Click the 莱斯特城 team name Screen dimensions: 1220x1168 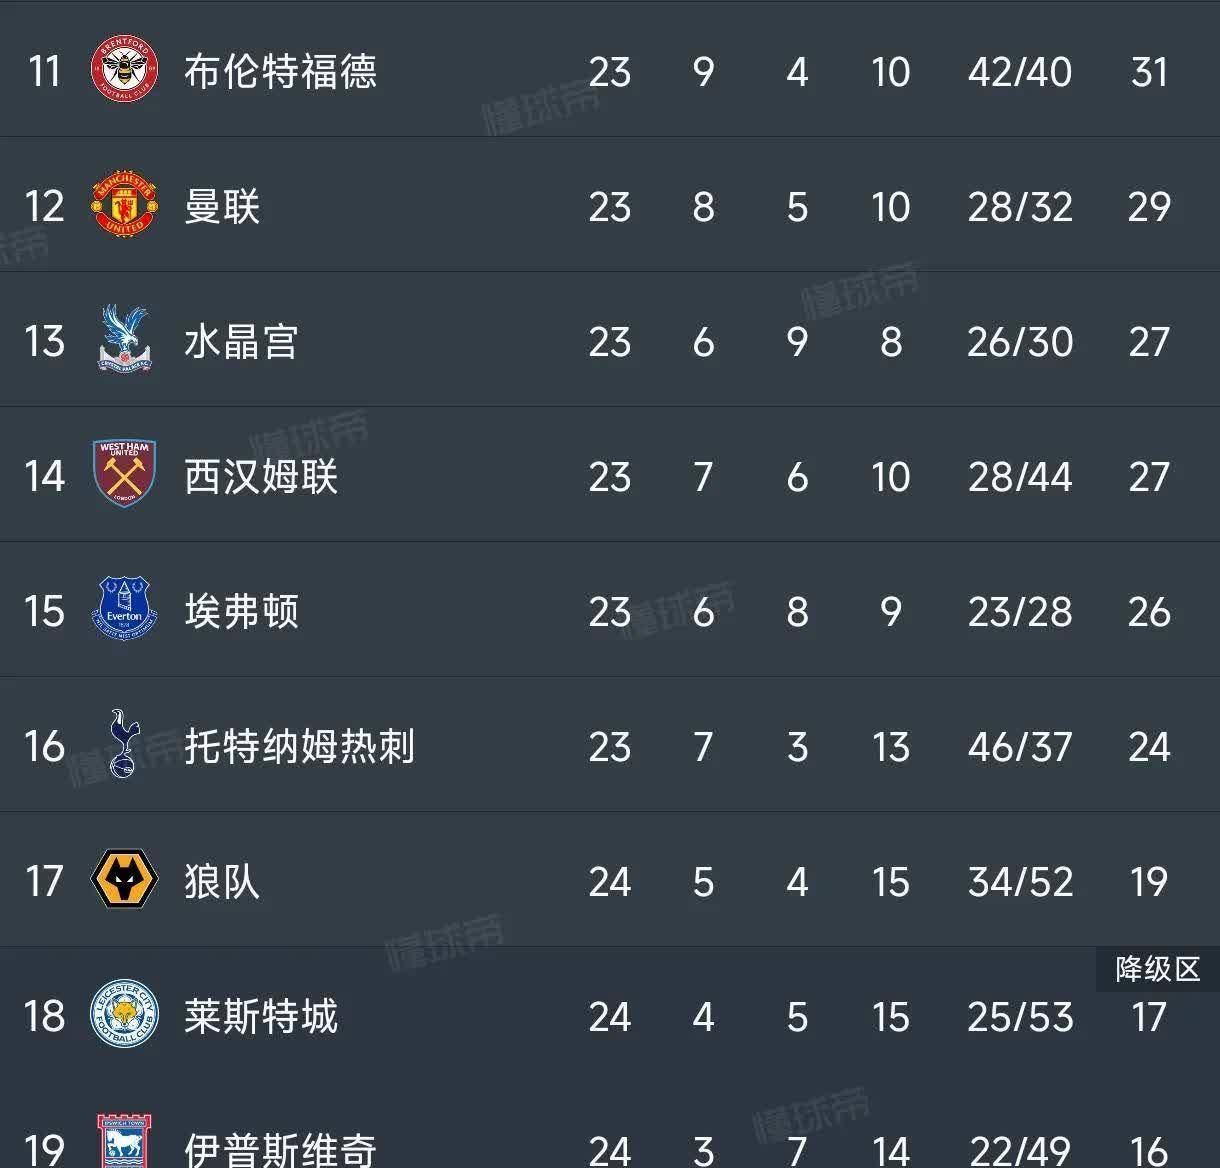(x=262, y=1016)
